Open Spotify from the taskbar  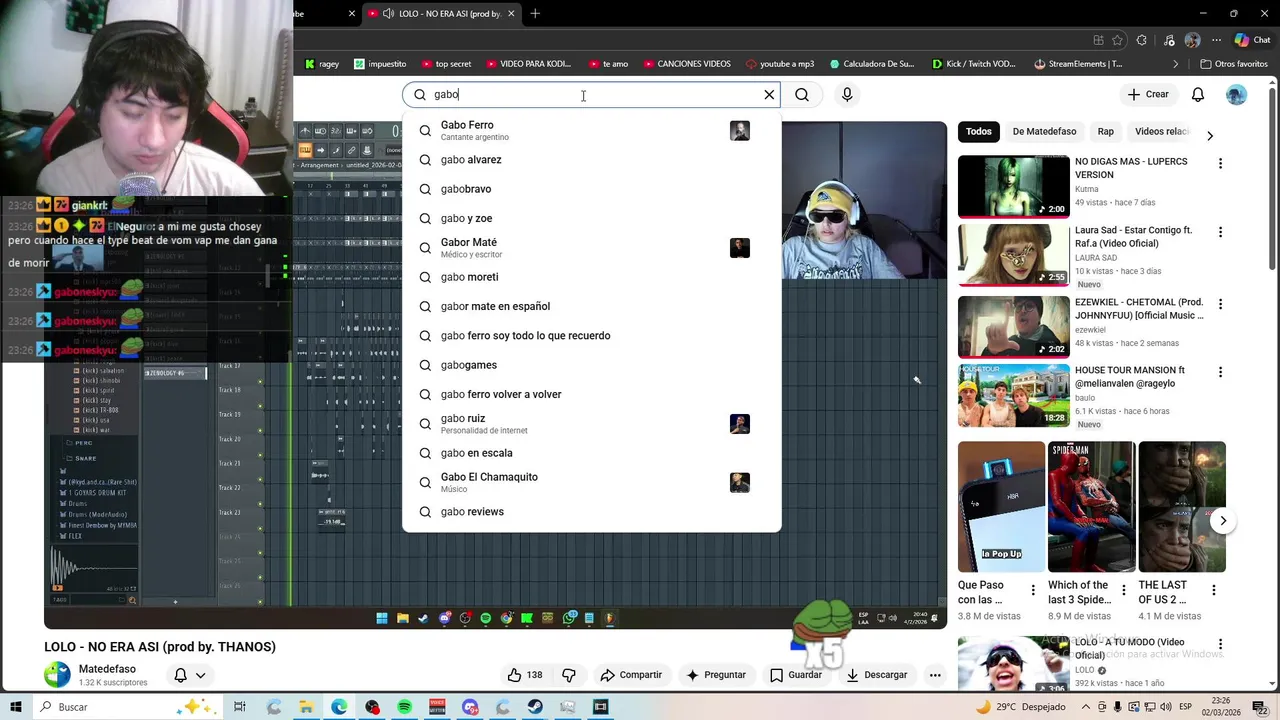[404, 707]
